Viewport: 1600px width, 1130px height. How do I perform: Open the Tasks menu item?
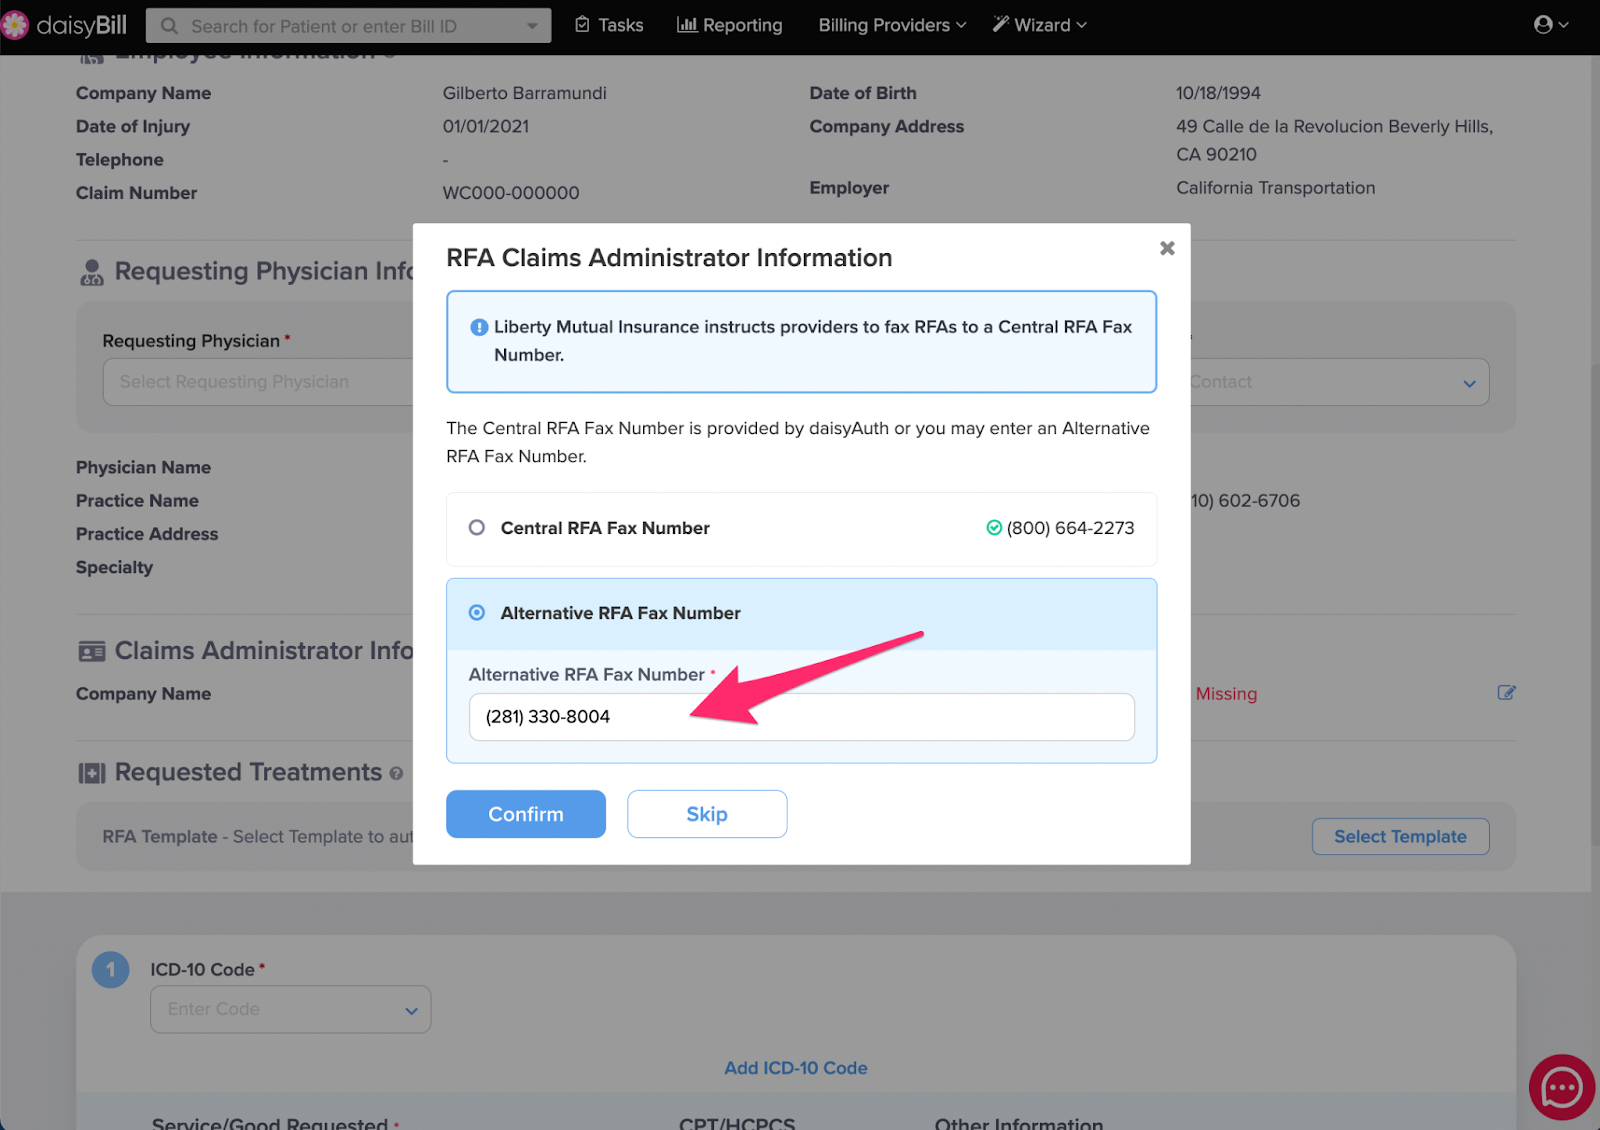point(609,25)
